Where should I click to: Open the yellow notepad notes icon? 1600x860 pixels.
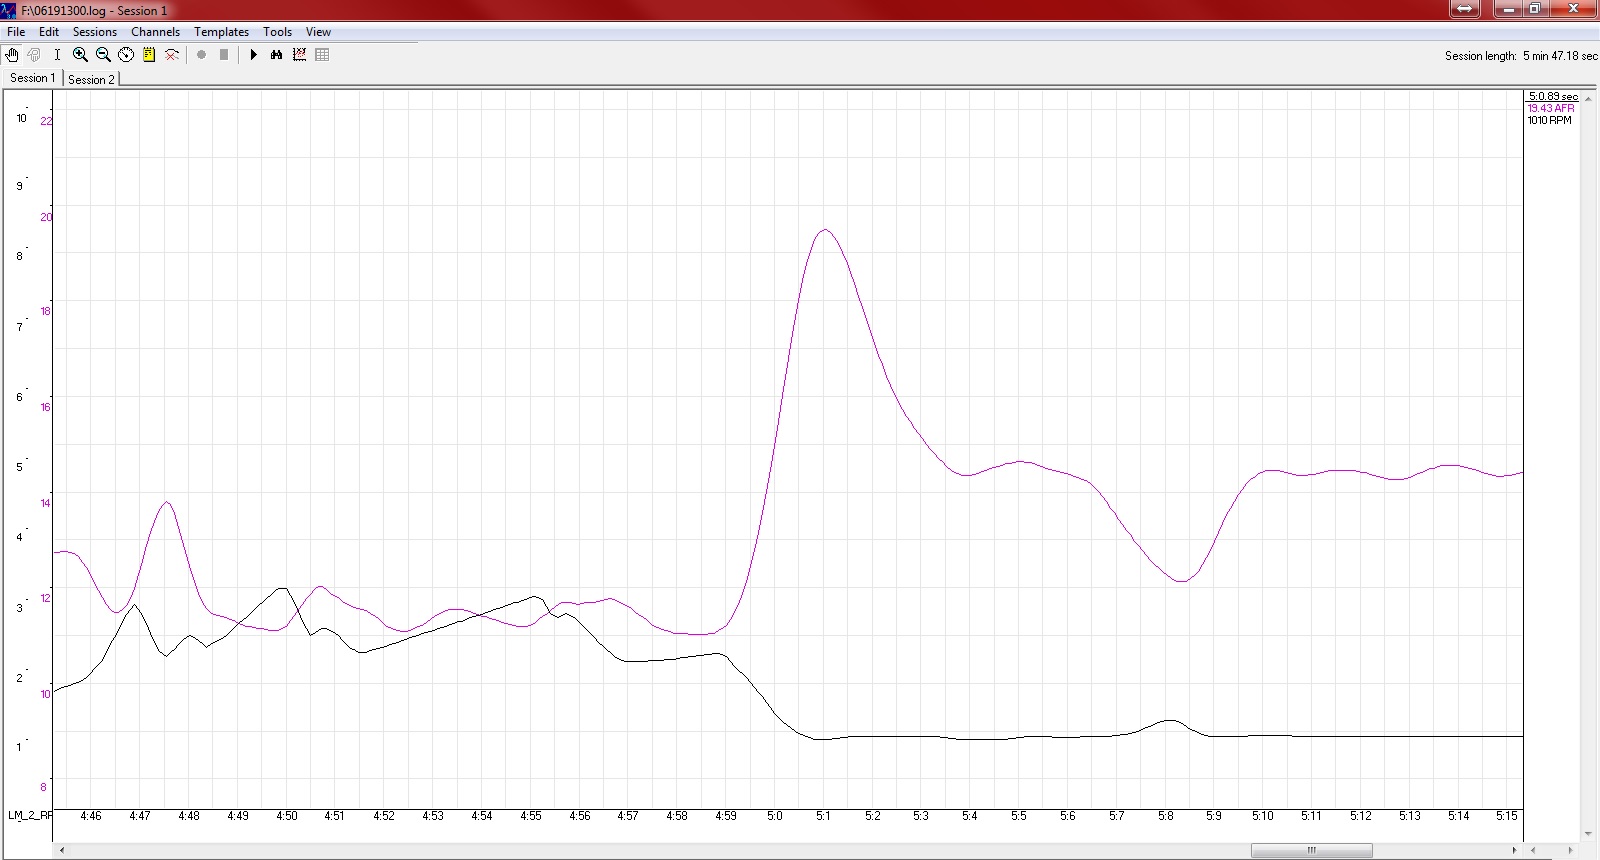149,55
